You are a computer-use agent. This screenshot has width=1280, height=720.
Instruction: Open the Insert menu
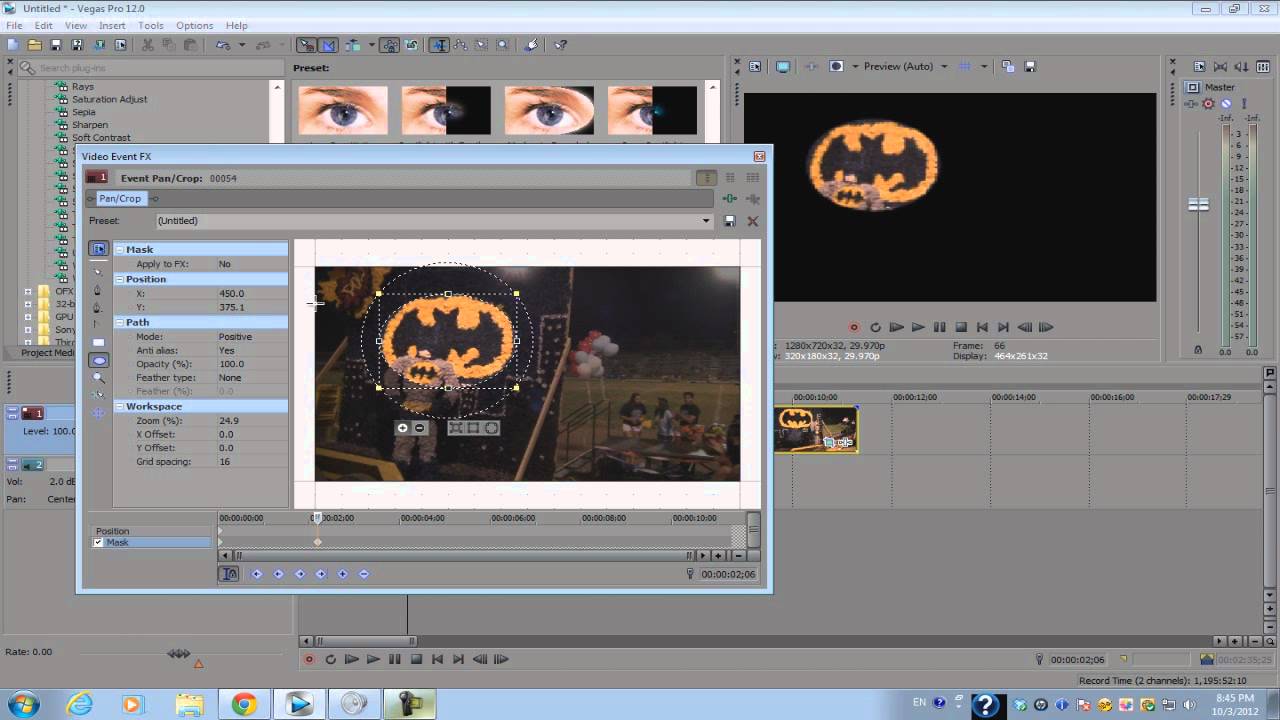[x=112, y=25]
